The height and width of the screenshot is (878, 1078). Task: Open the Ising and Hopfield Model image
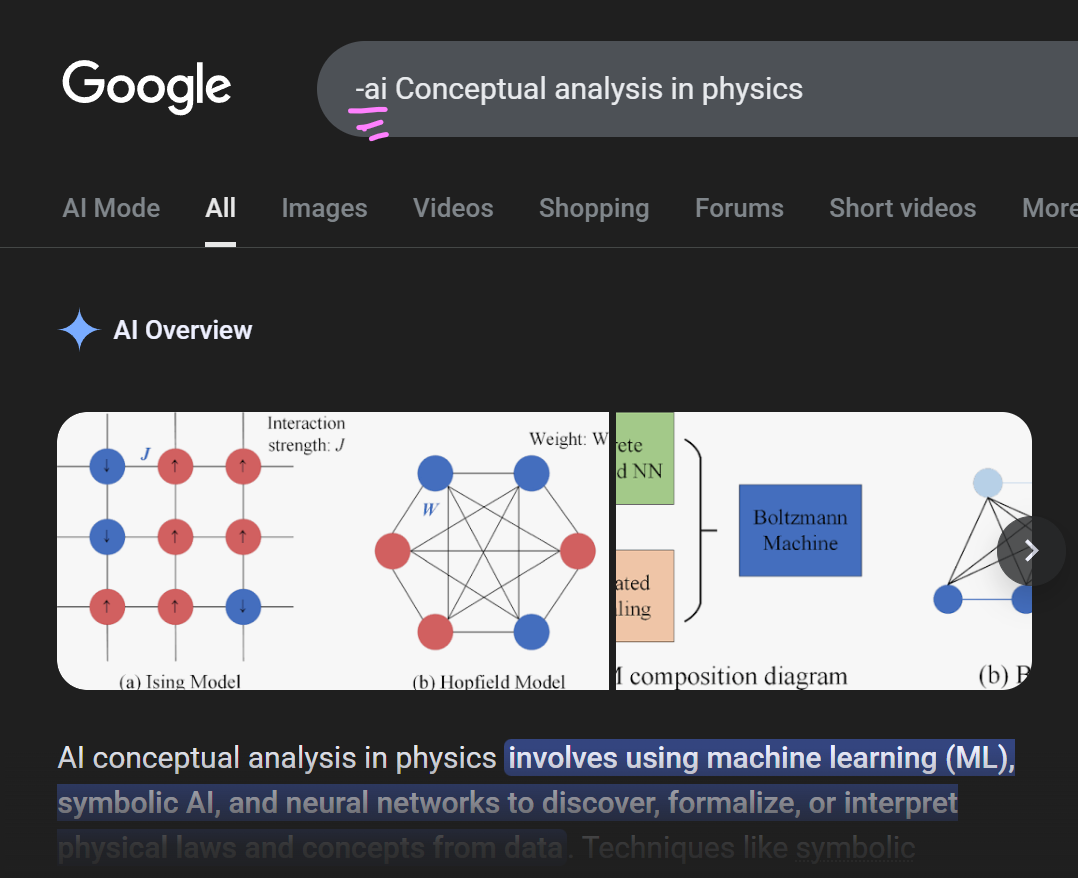click(332, 550)
